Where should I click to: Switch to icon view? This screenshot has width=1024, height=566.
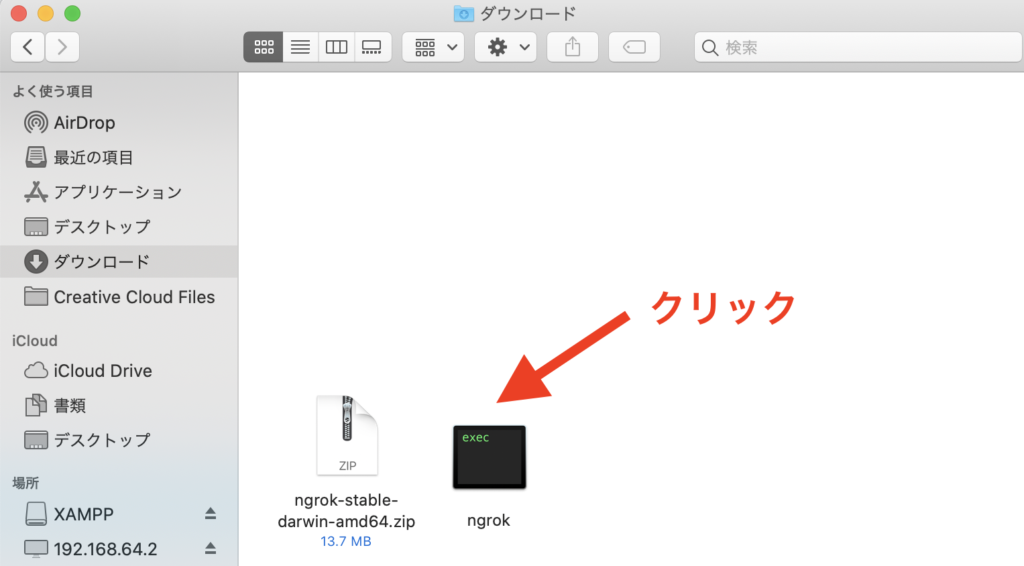pyautogui.click(x=263, y=47)
